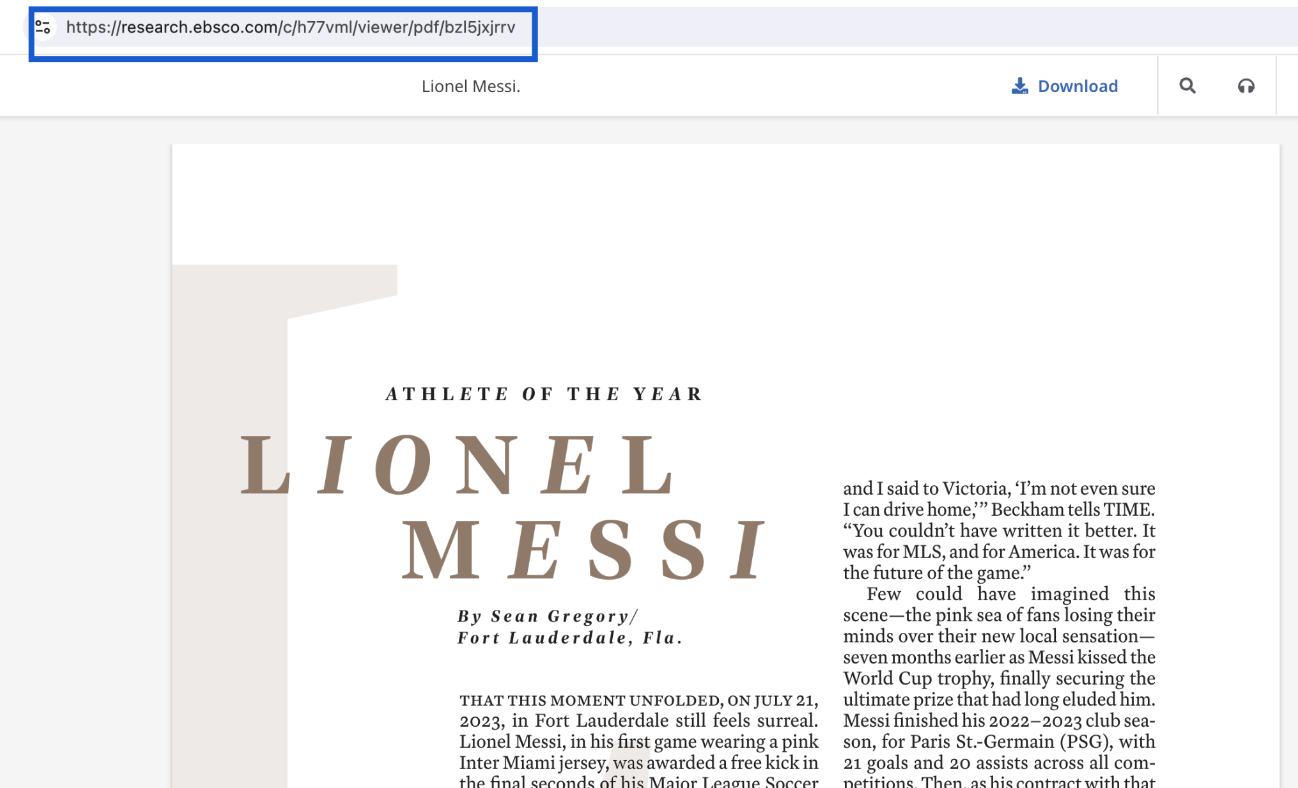Select the dateline "Fort Lauderdale, Fla."
This screenshot has width=1298, height=788.
tap(570, 638)
